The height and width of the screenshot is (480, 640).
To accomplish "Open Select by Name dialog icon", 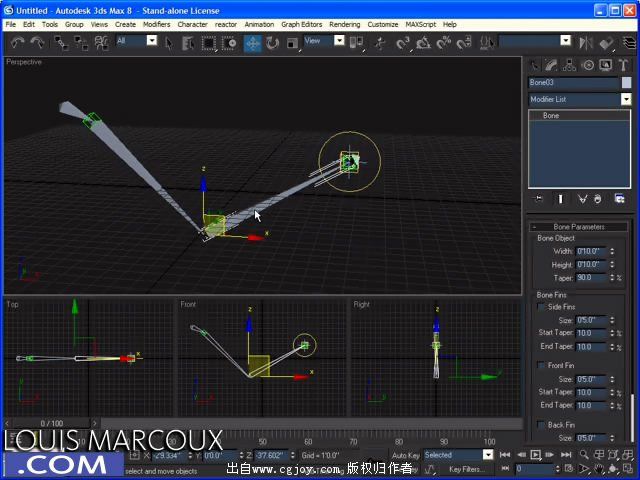I will click(188, 43).
